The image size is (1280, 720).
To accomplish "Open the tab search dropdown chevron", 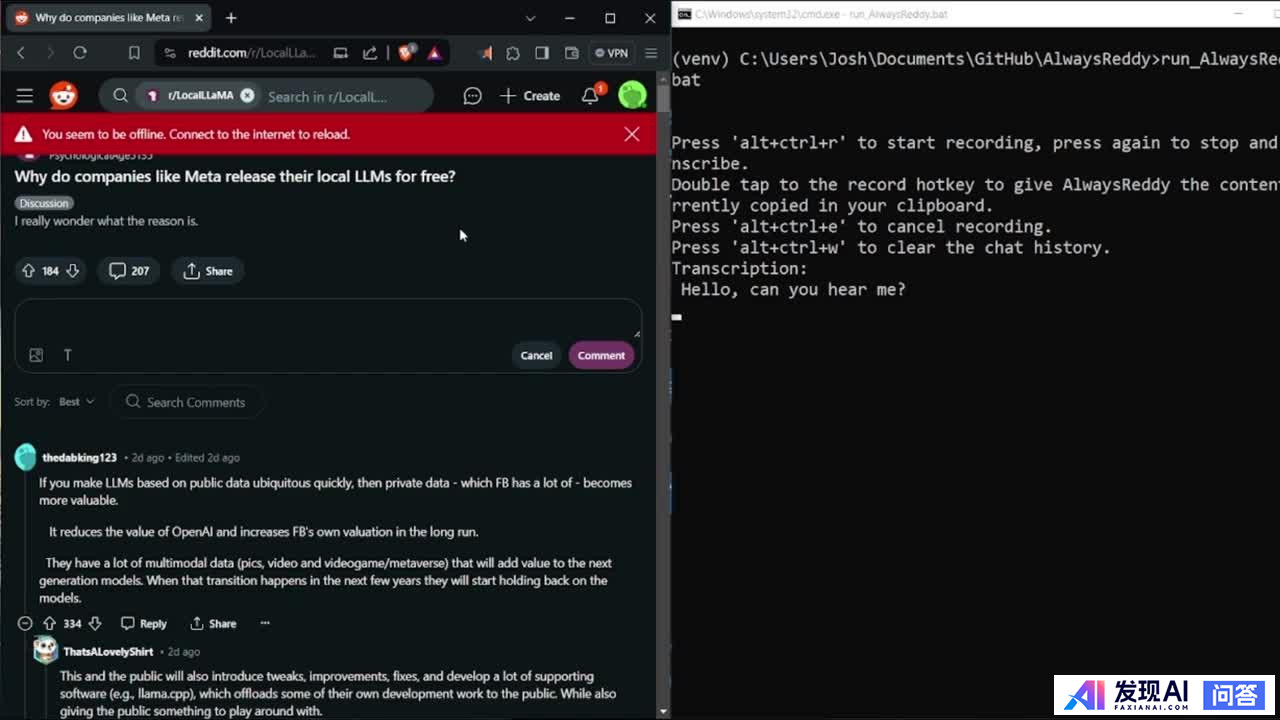I will click(x=530, y=18).
